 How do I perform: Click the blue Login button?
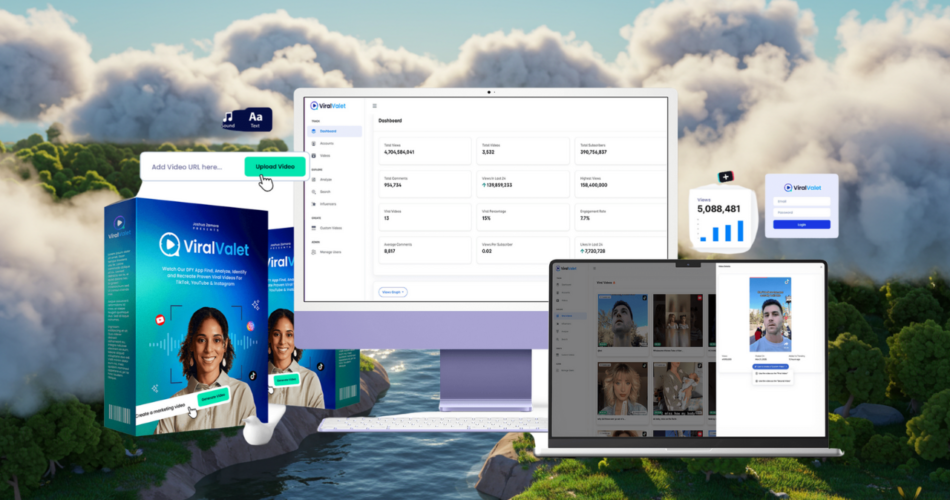coord(802,224)
